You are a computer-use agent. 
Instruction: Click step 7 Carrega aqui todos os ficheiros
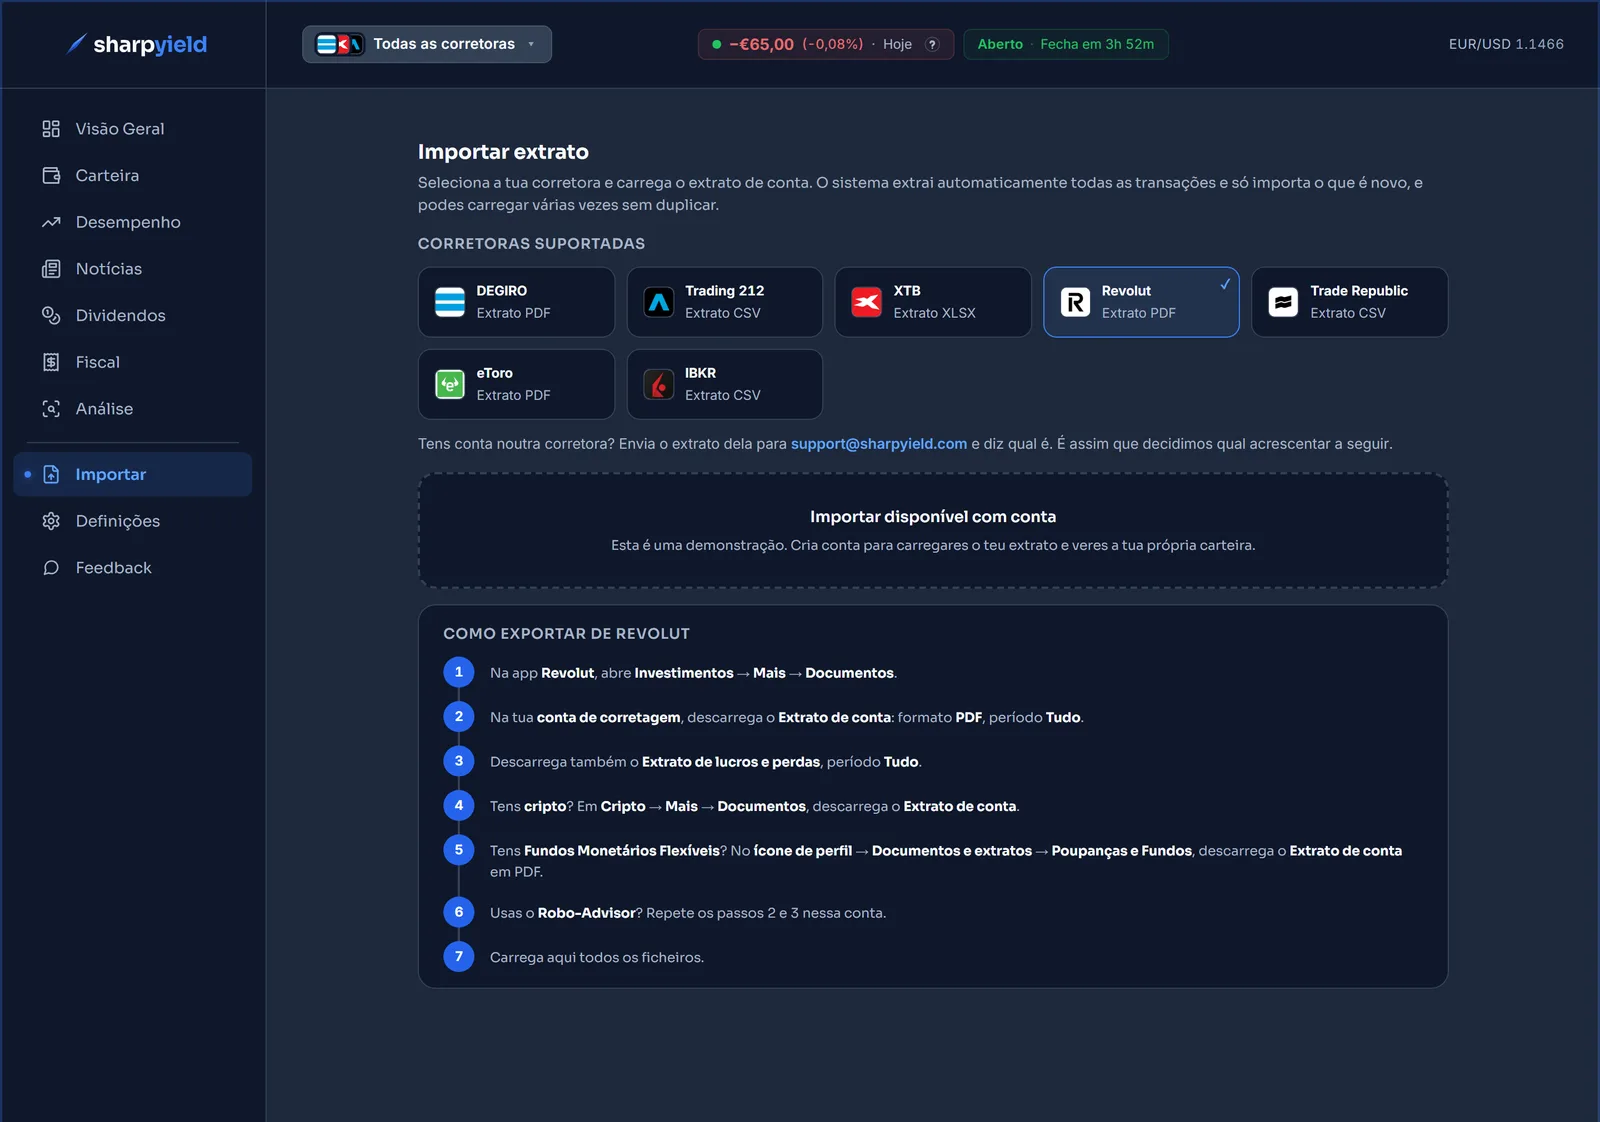[597, 957]
